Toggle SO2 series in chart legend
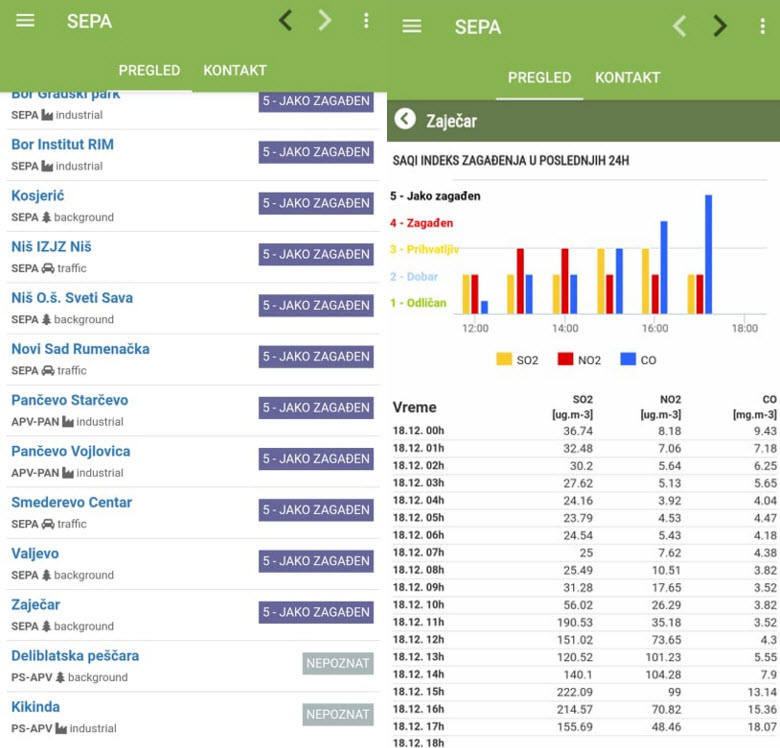The height and width of the screenshot is (748, 780). point(518,359)
